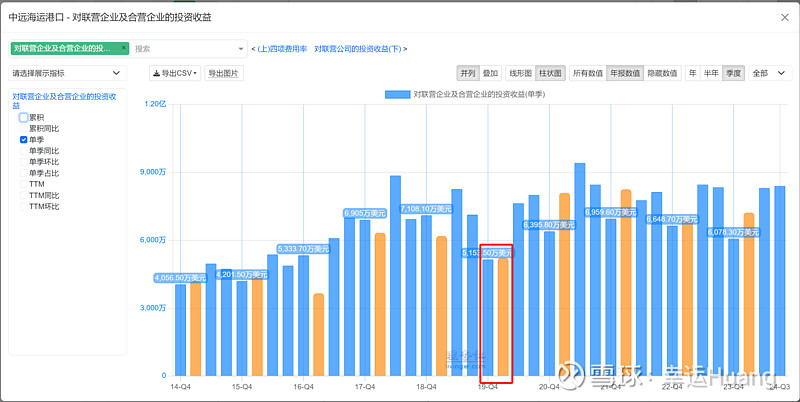This screenshot has width=800, height=402.
Task: Show only 年报数值 labels
Action: coord(625,73)
